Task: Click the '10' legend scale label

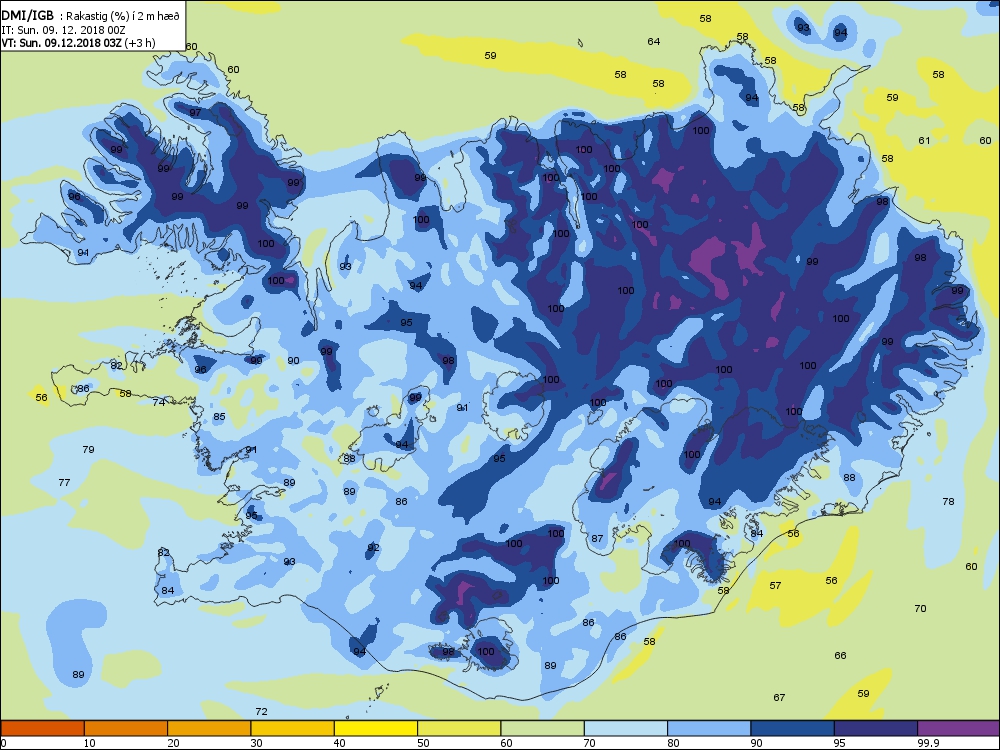Action: click(90, 743)
